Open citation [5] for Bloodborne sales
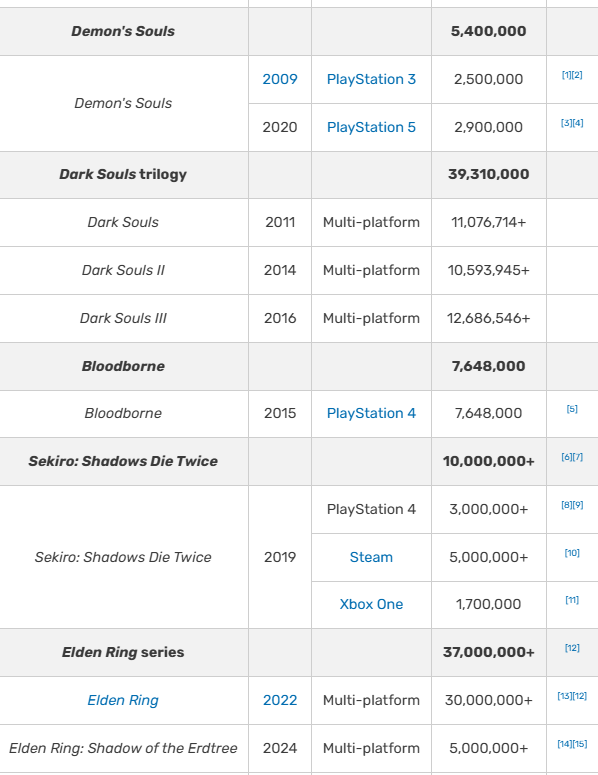Viewport: 598px width, 775px height. (572, 409)
